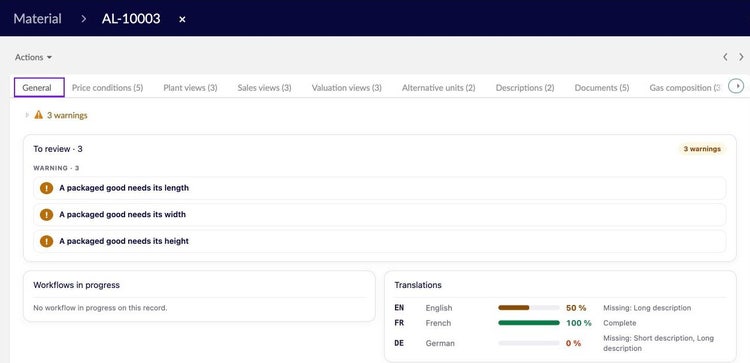
Task: Click the breadcrumb separator chevron after Material
Action: pos(84,19)
